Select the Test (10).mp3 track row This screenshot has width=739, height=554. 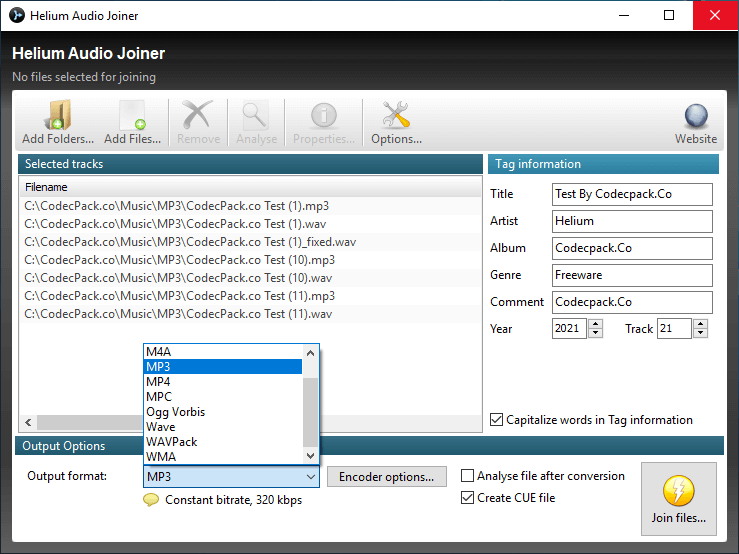click(x=250, y=260)
